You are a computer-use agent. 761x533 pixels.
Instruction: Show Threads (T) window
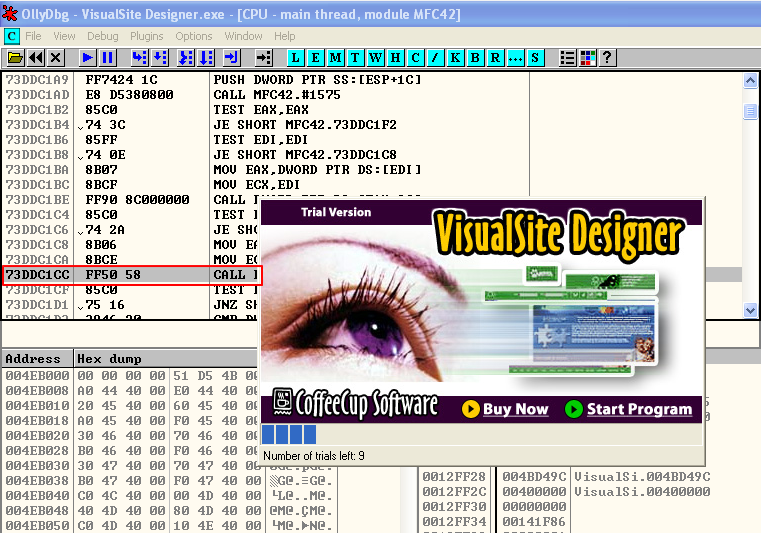[x=355, y=58]
